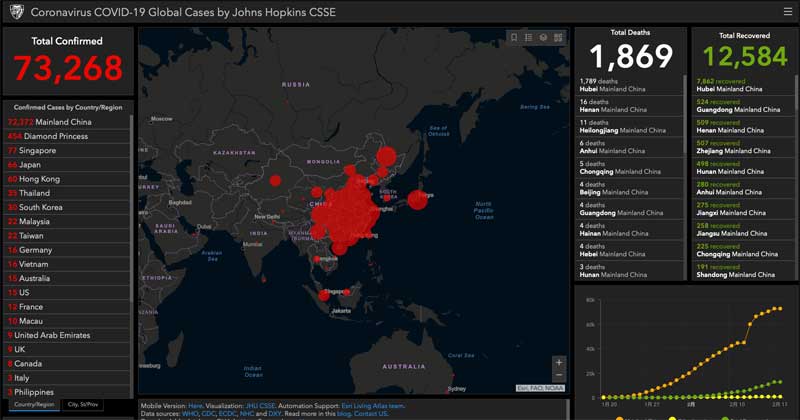
Task: Switch to the Country/Region tab
Action: [x=34, y=404]
